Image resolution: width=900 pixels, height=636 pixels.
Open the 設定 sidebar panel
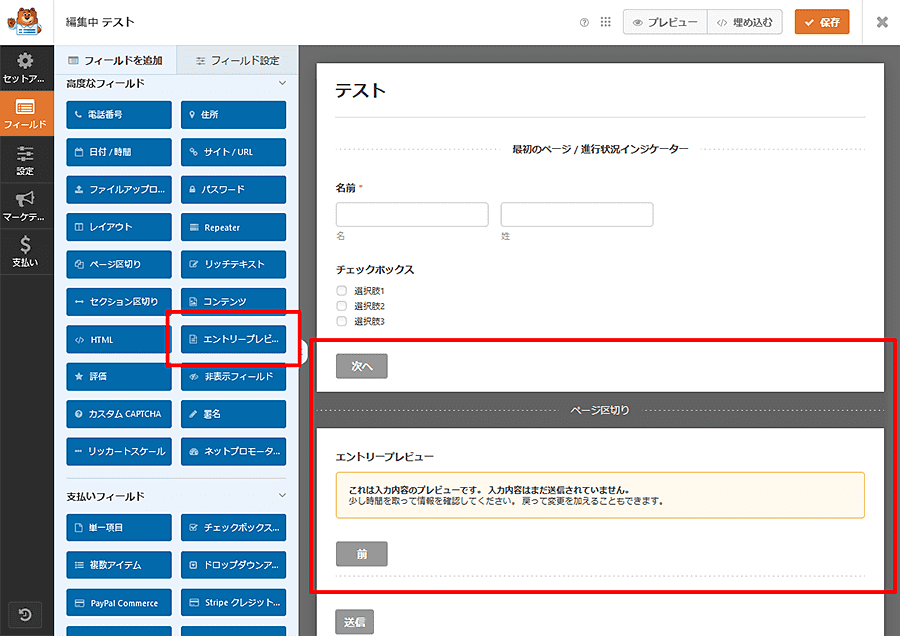26,160
